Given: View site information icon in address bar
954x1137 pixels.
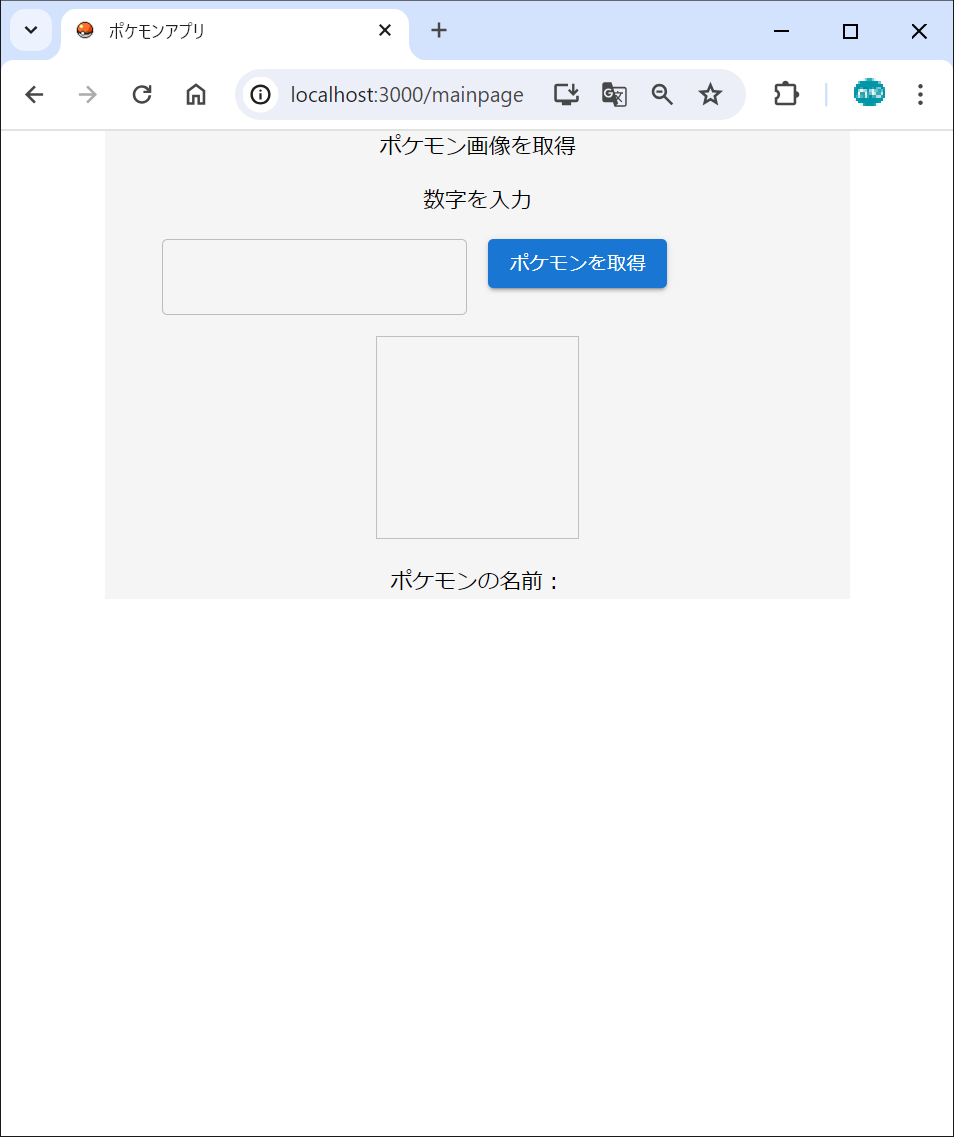Looking at the screenshot, I should (x=260, y=94).
